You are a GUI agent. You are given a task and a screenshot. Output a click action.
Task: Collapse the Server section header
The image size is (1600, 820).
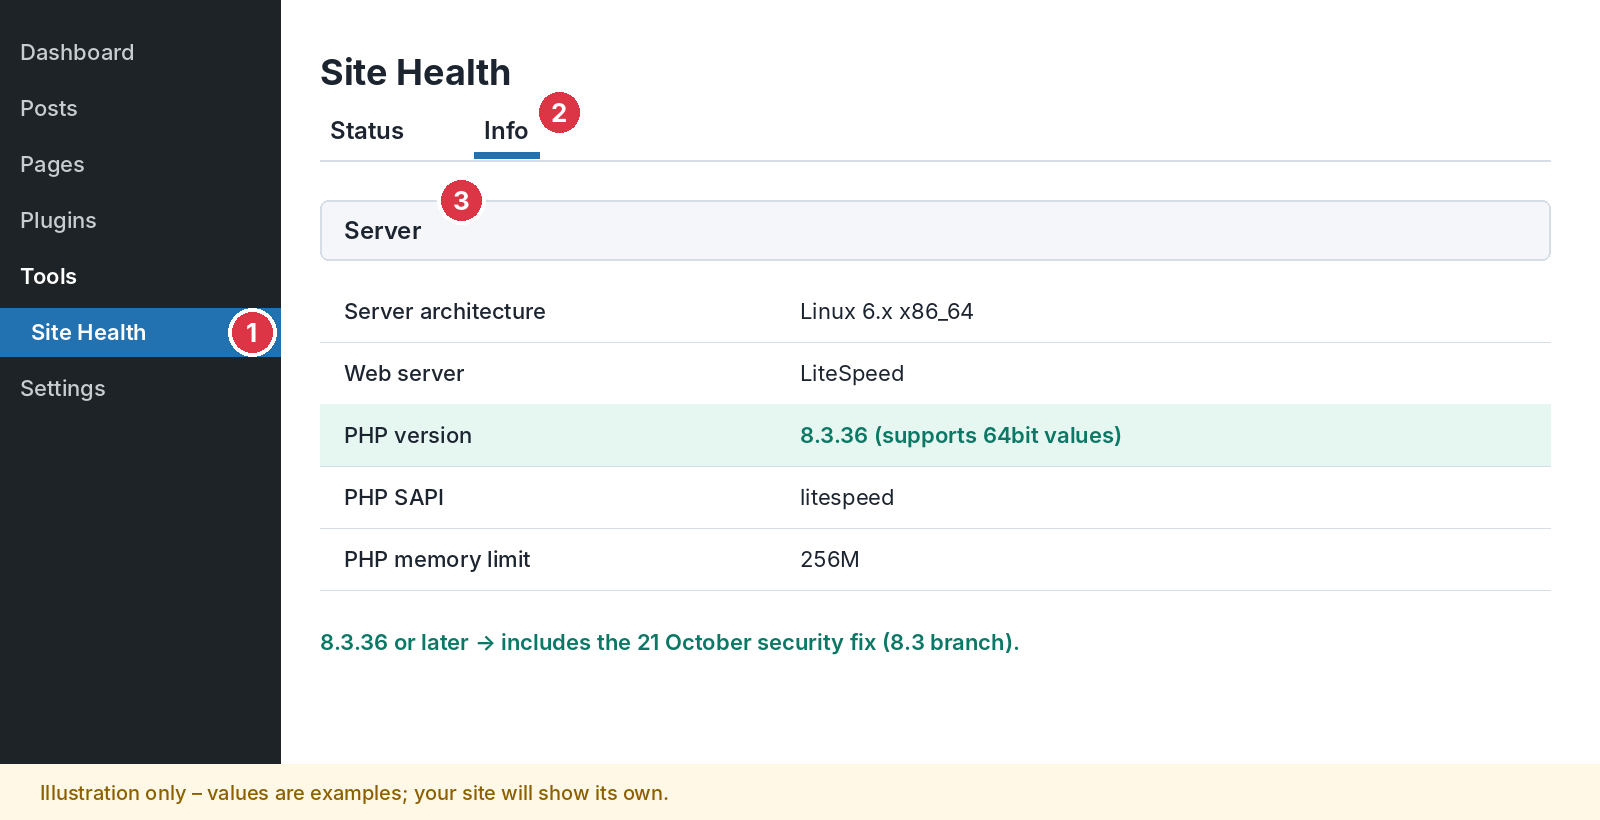935,230
